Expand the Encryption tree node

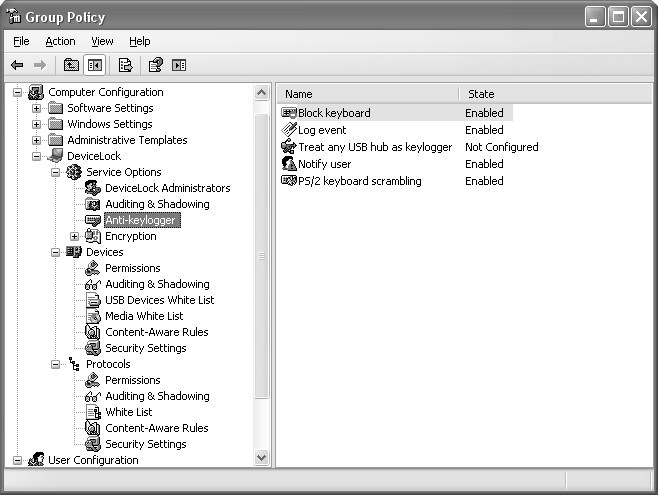click(x=75, y=236)
